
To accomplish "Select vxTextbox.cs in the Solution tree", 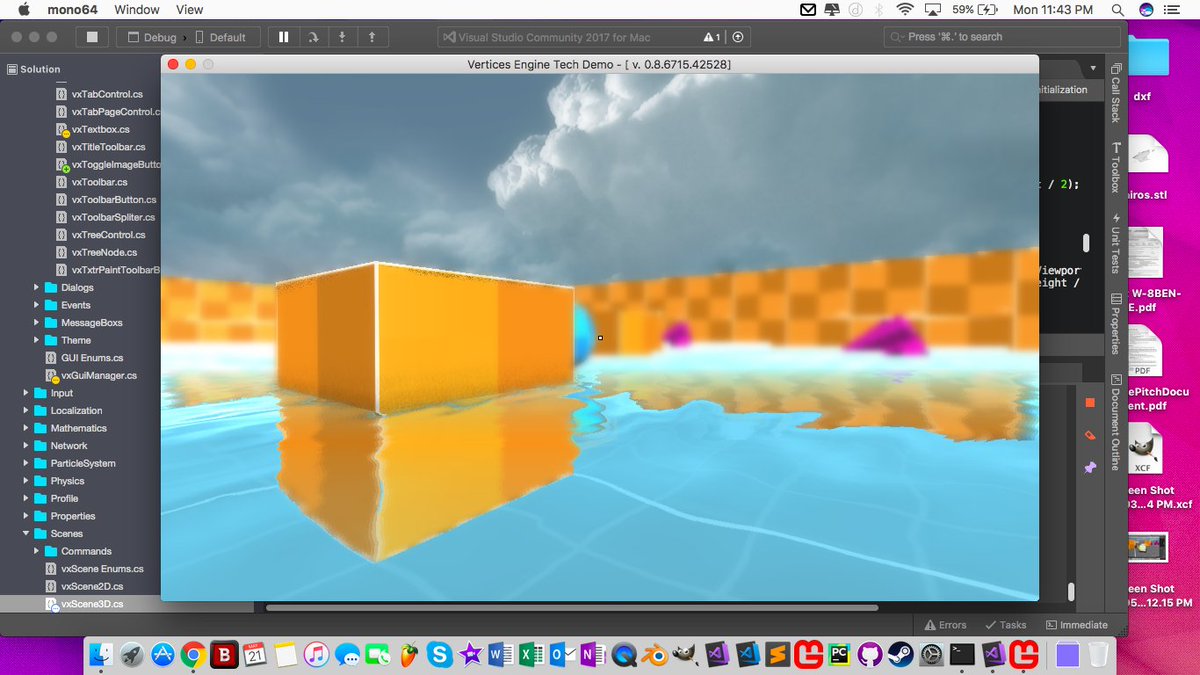I will coord(100,129).
